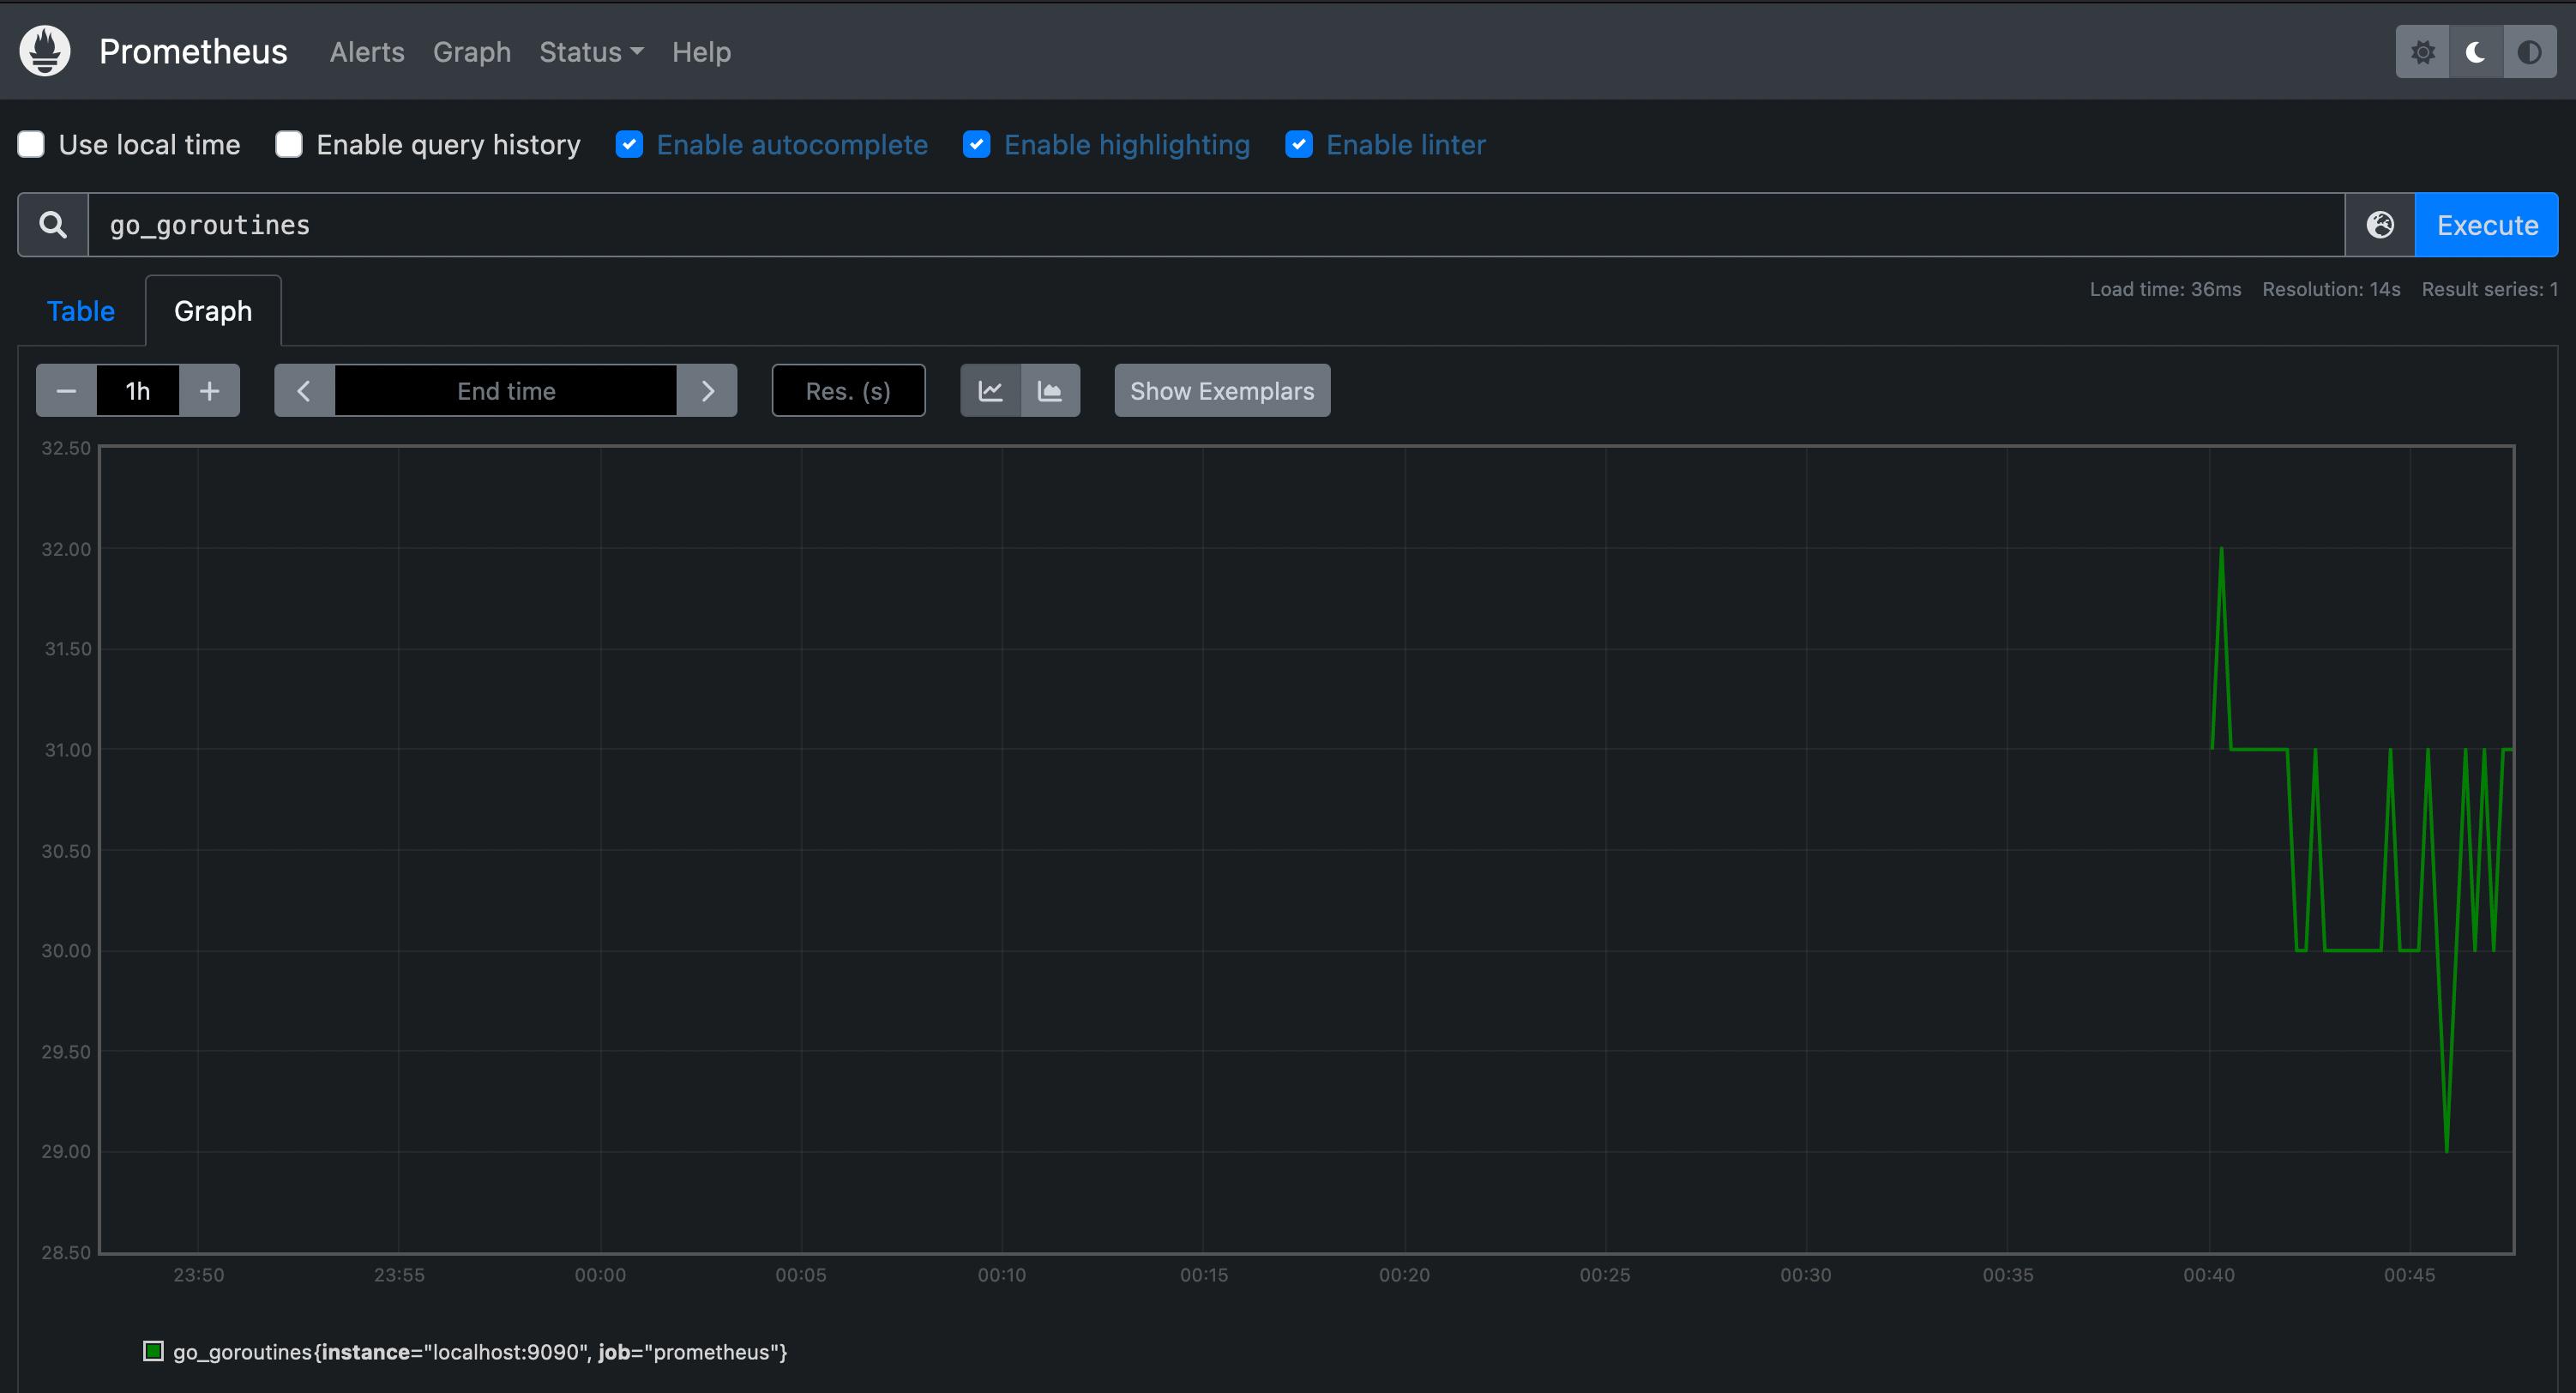Click the Load time: 36ms text
2576x1393 pixels.
(2165, 289)
